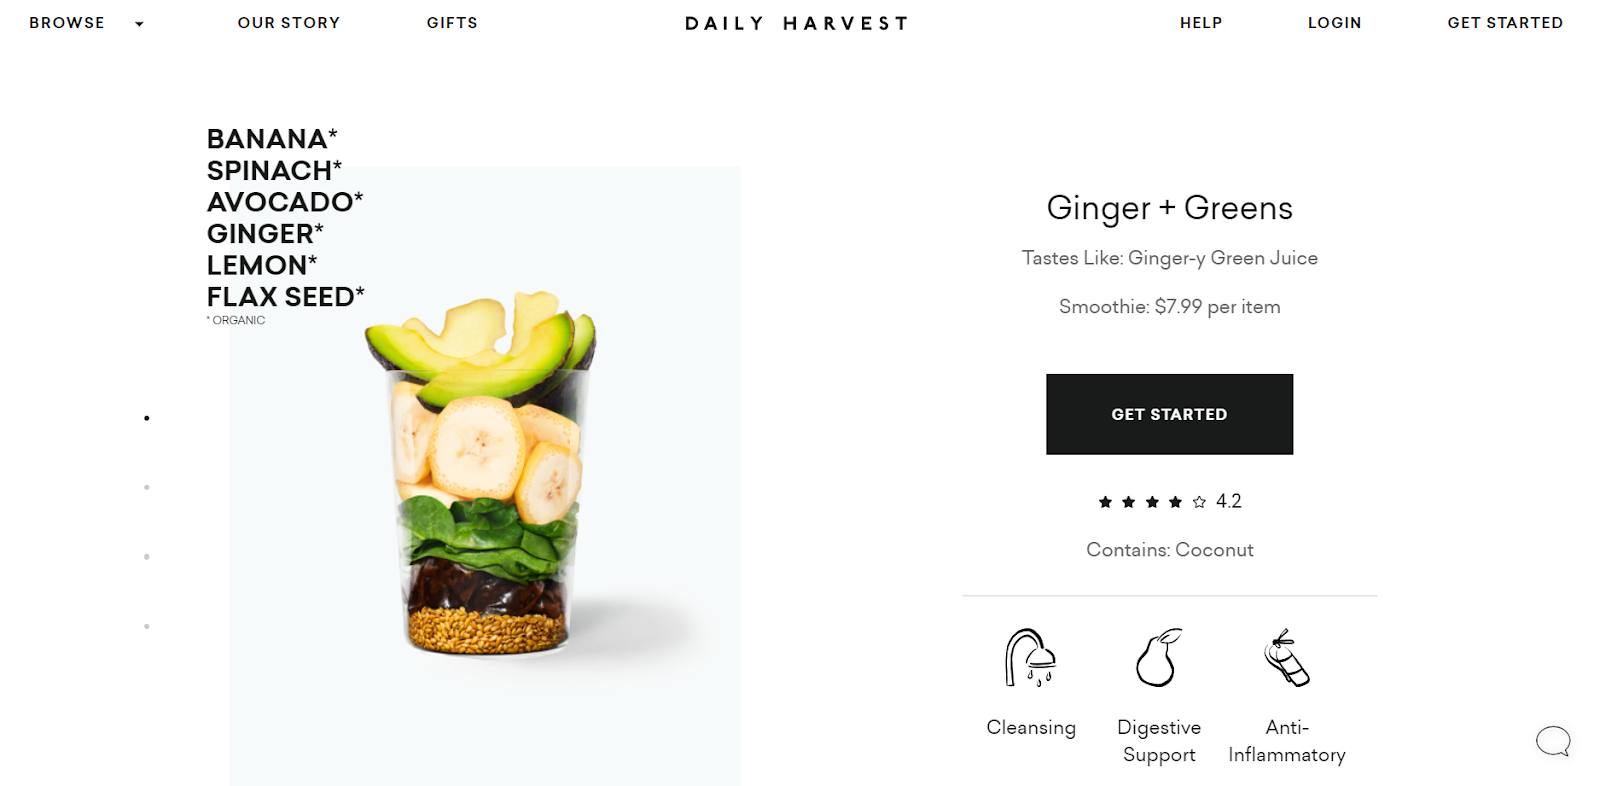Select the first image slide dot
Viewport: 1600px width, 786px height.
147,418
